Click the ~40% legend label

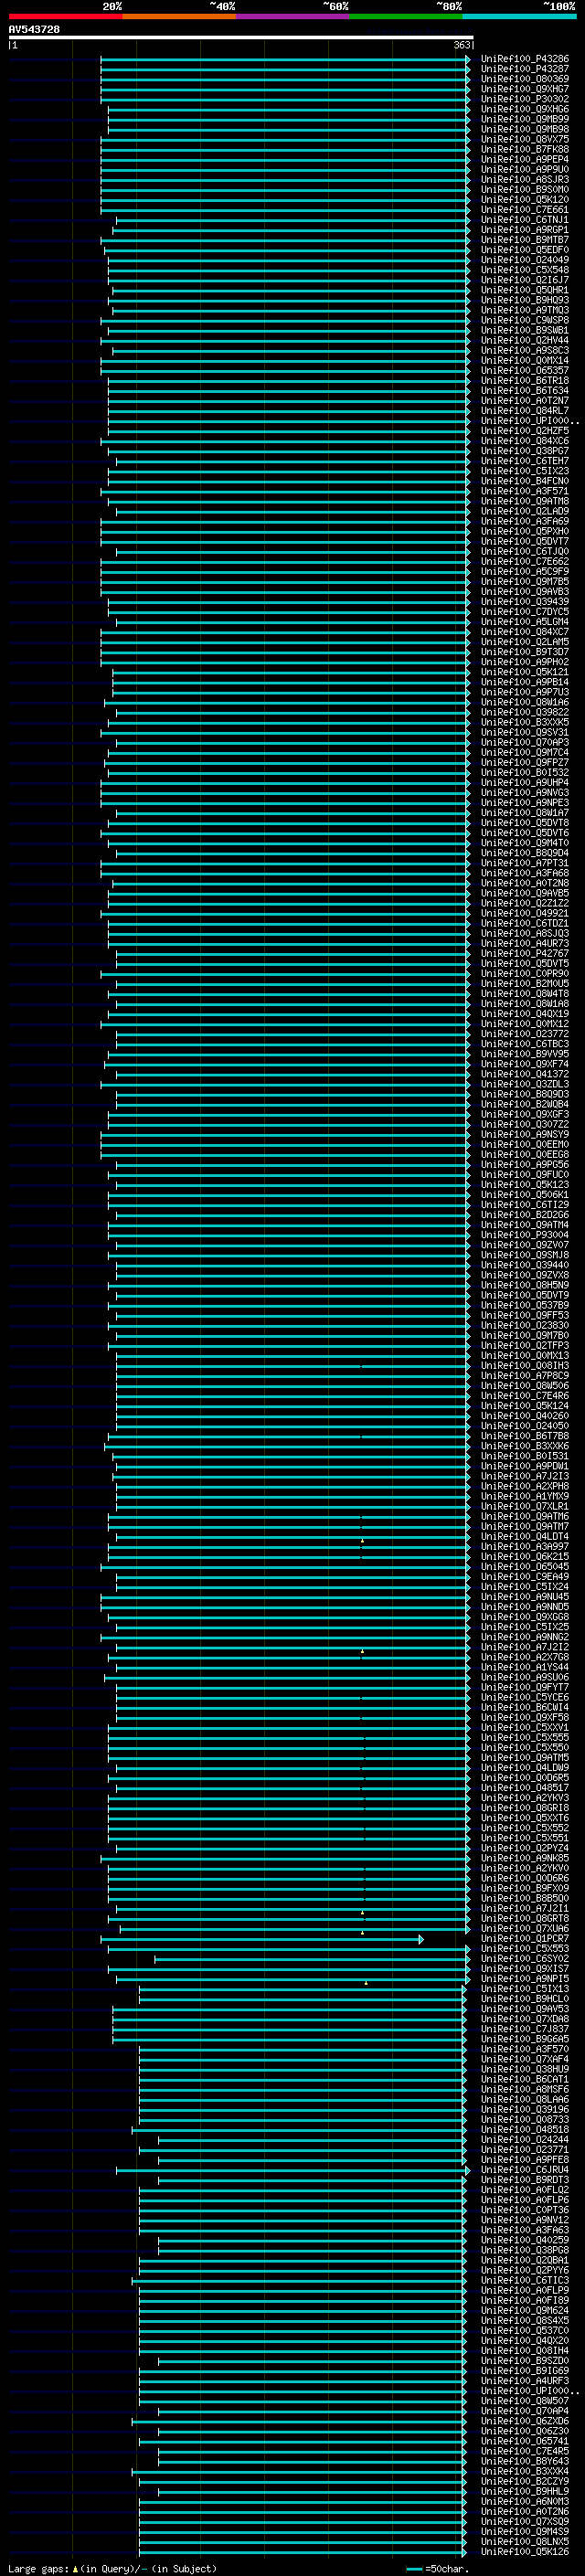pos(222,6)
